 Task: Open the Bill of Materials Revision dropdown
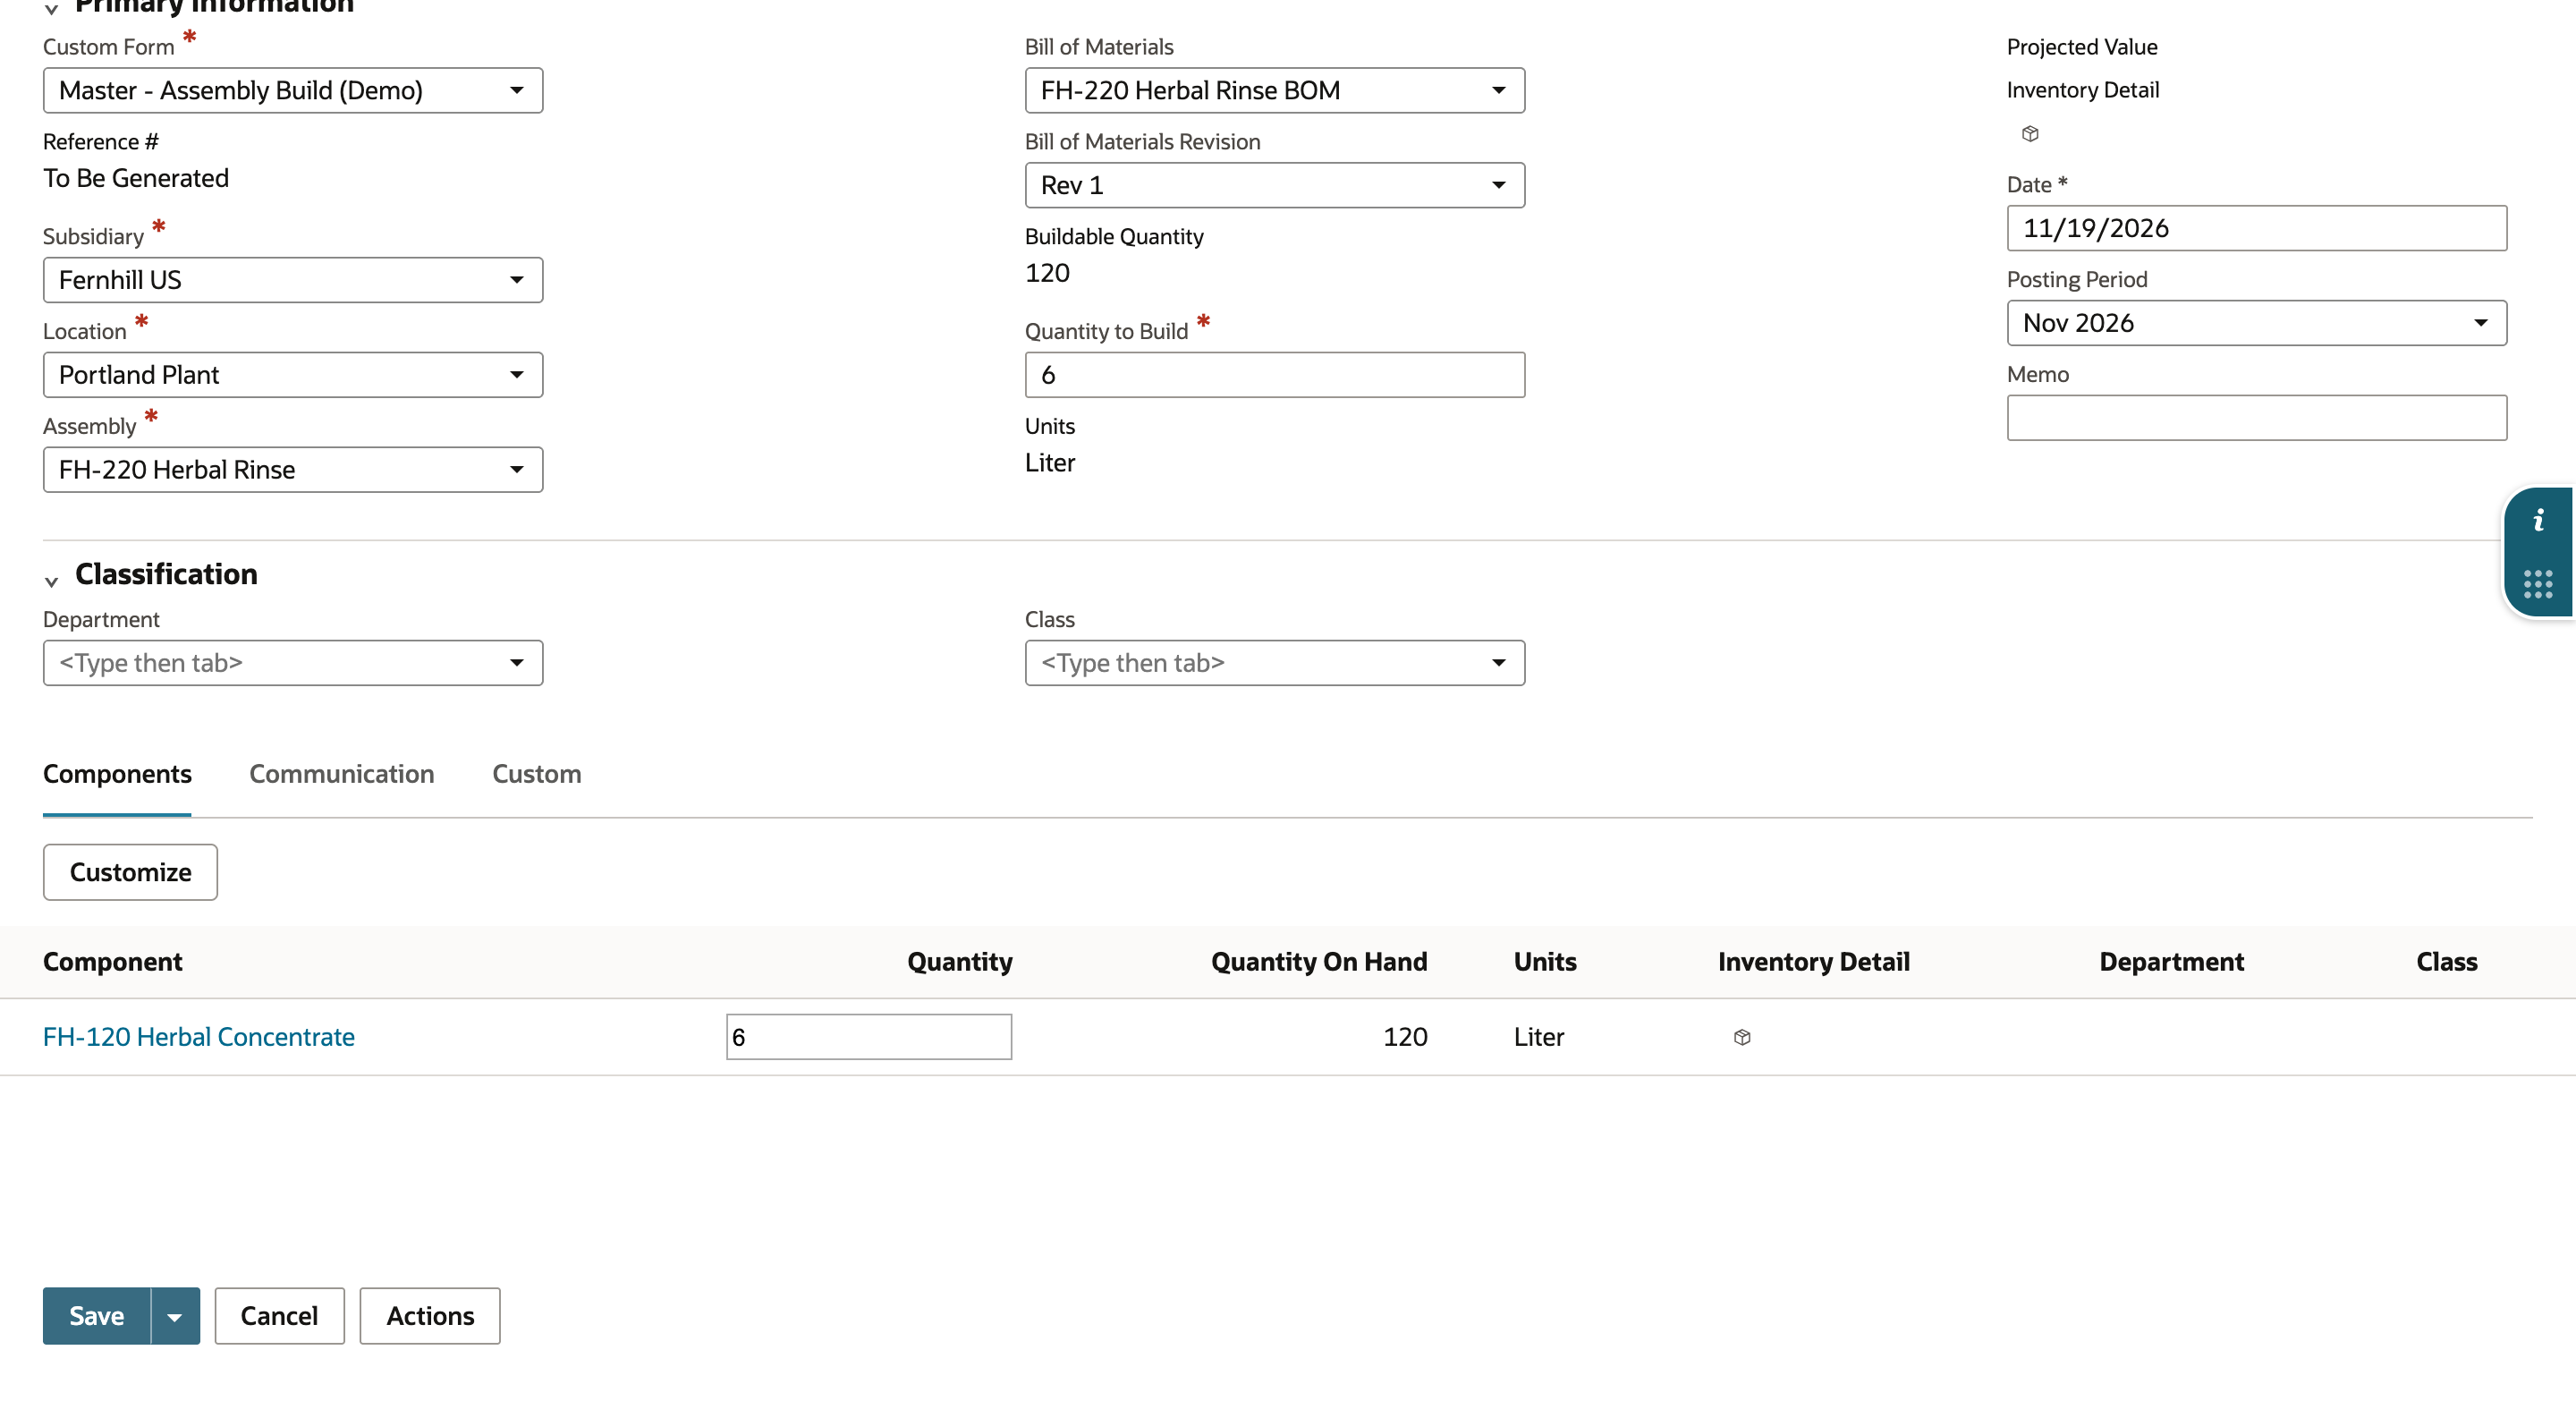point(1275,185)
